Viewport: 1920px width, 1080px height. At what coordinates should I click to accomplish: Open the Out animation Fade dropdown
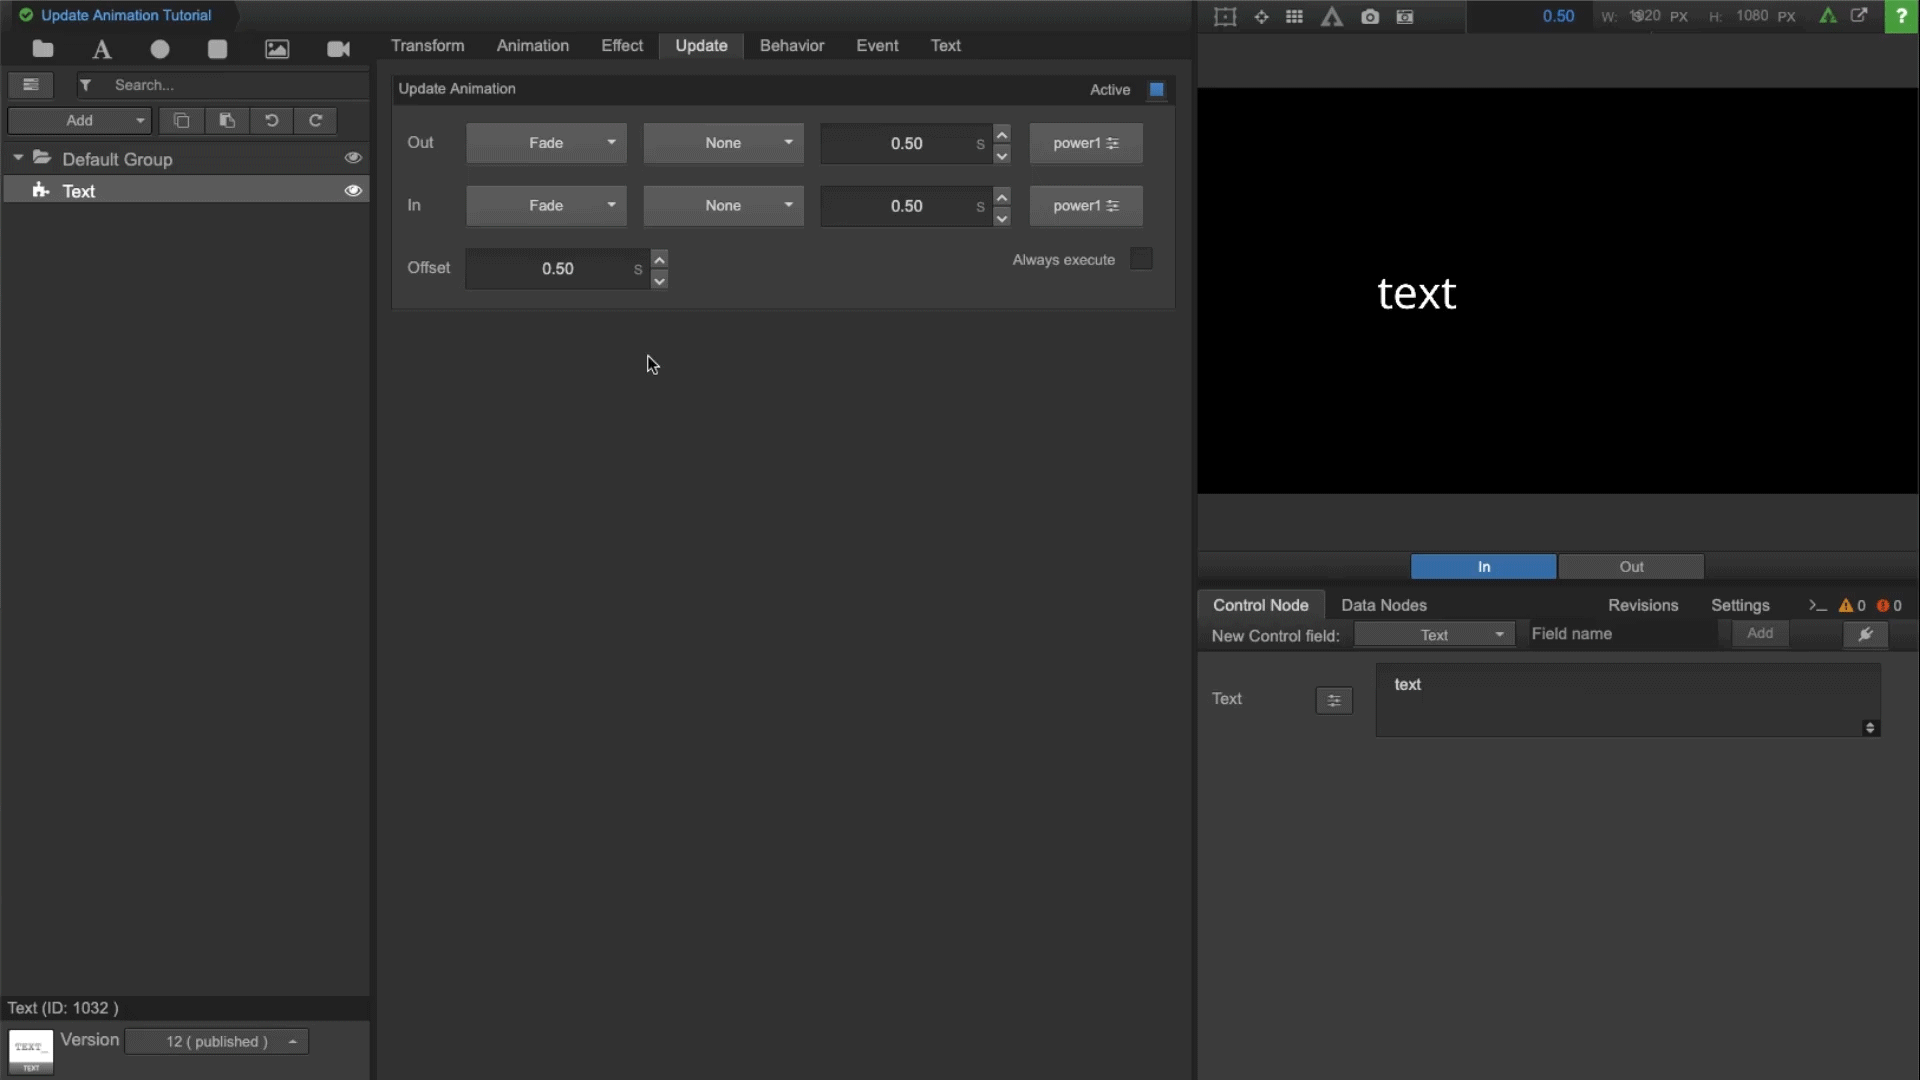(x=546, y=143)
